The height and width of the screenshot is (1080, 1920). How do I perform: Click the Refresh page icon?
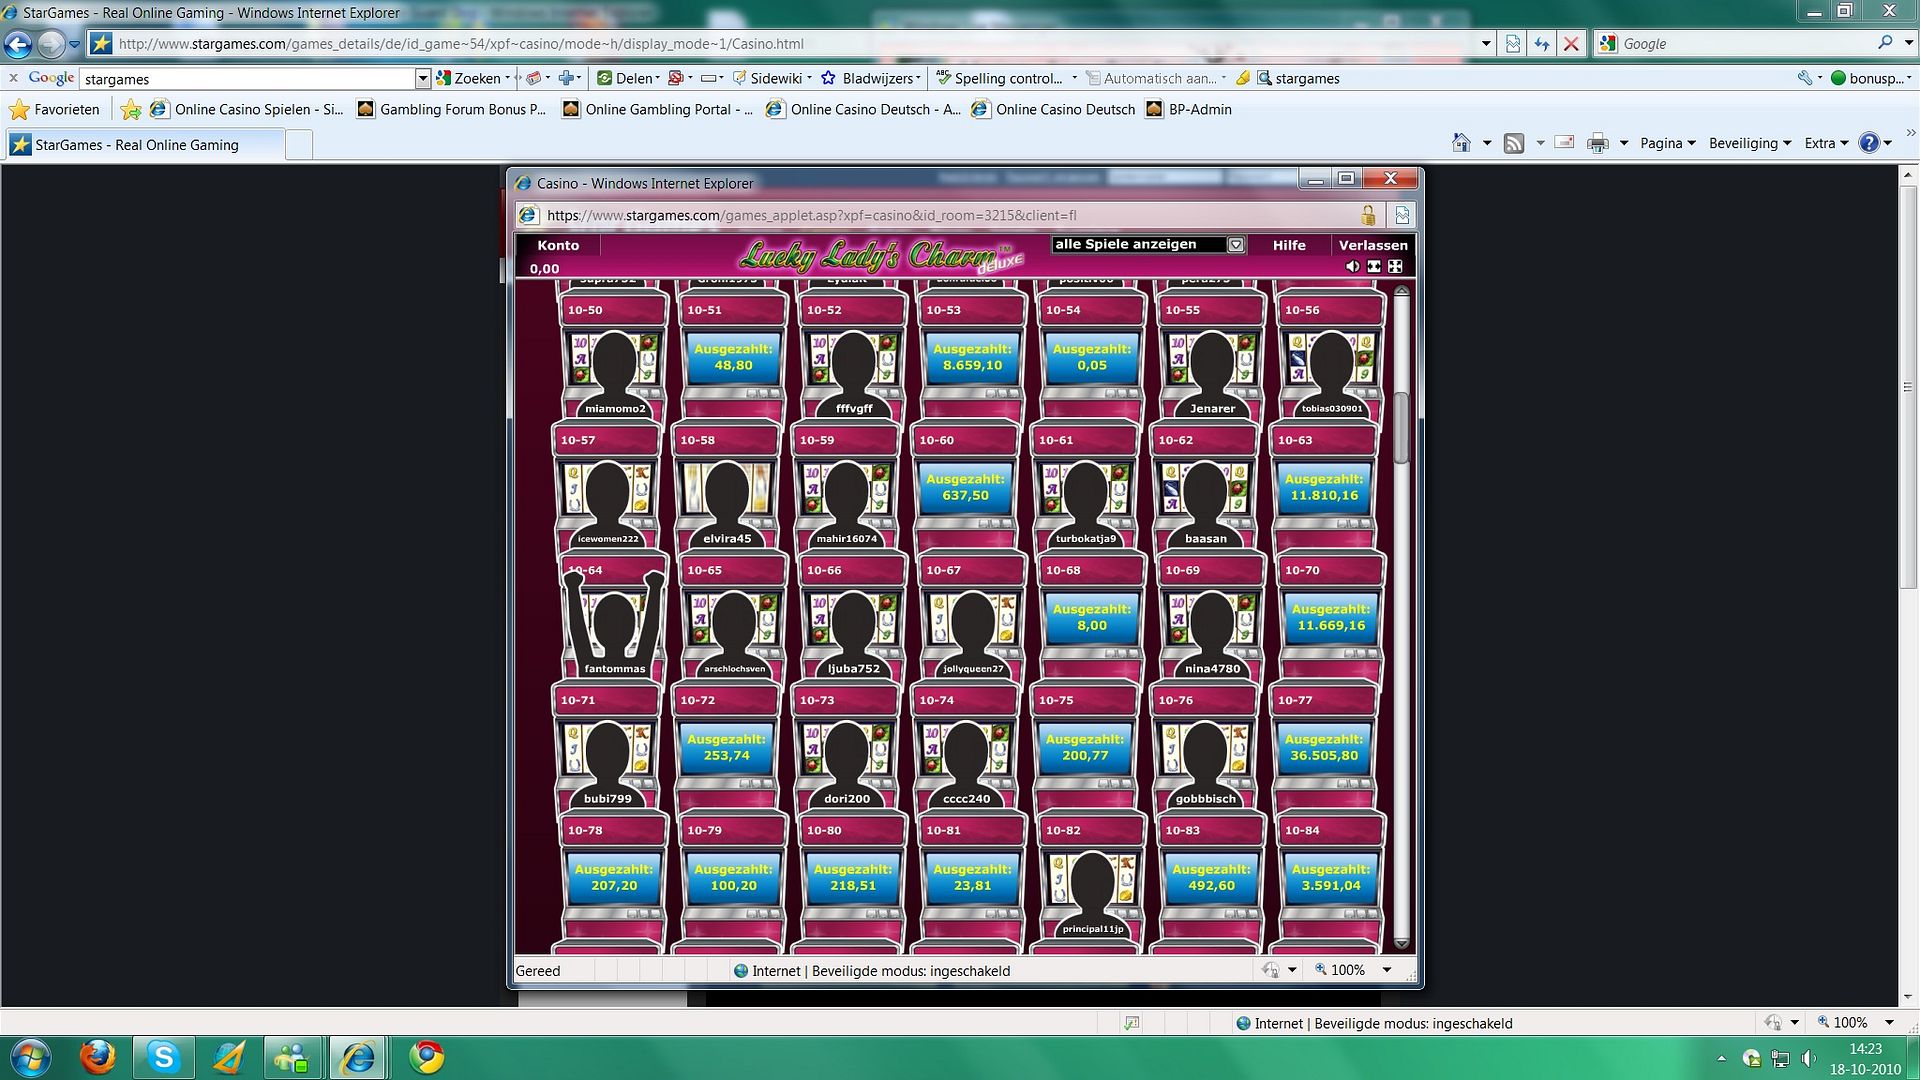[1542, 44]
